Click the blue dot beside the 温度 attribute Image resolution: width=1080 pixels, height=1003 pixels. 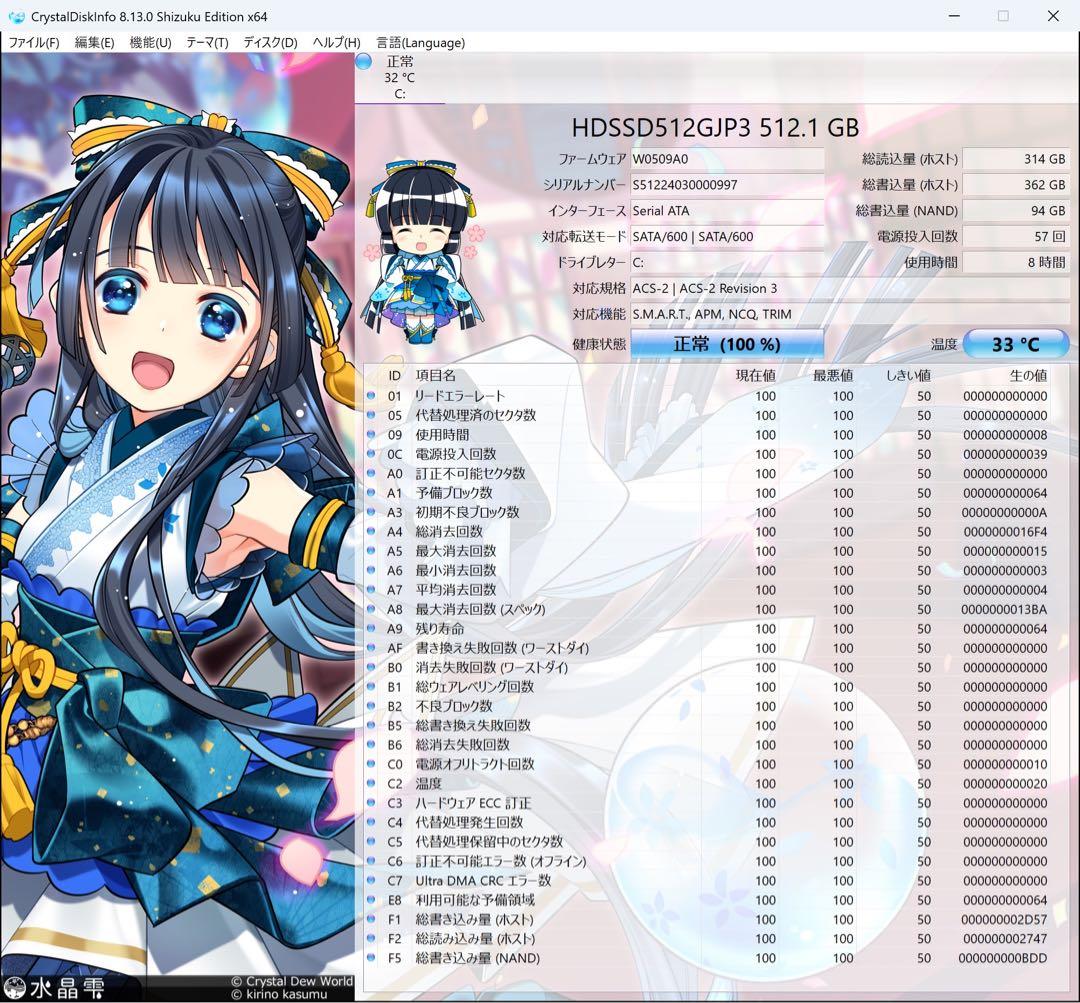tap(371, 783)
